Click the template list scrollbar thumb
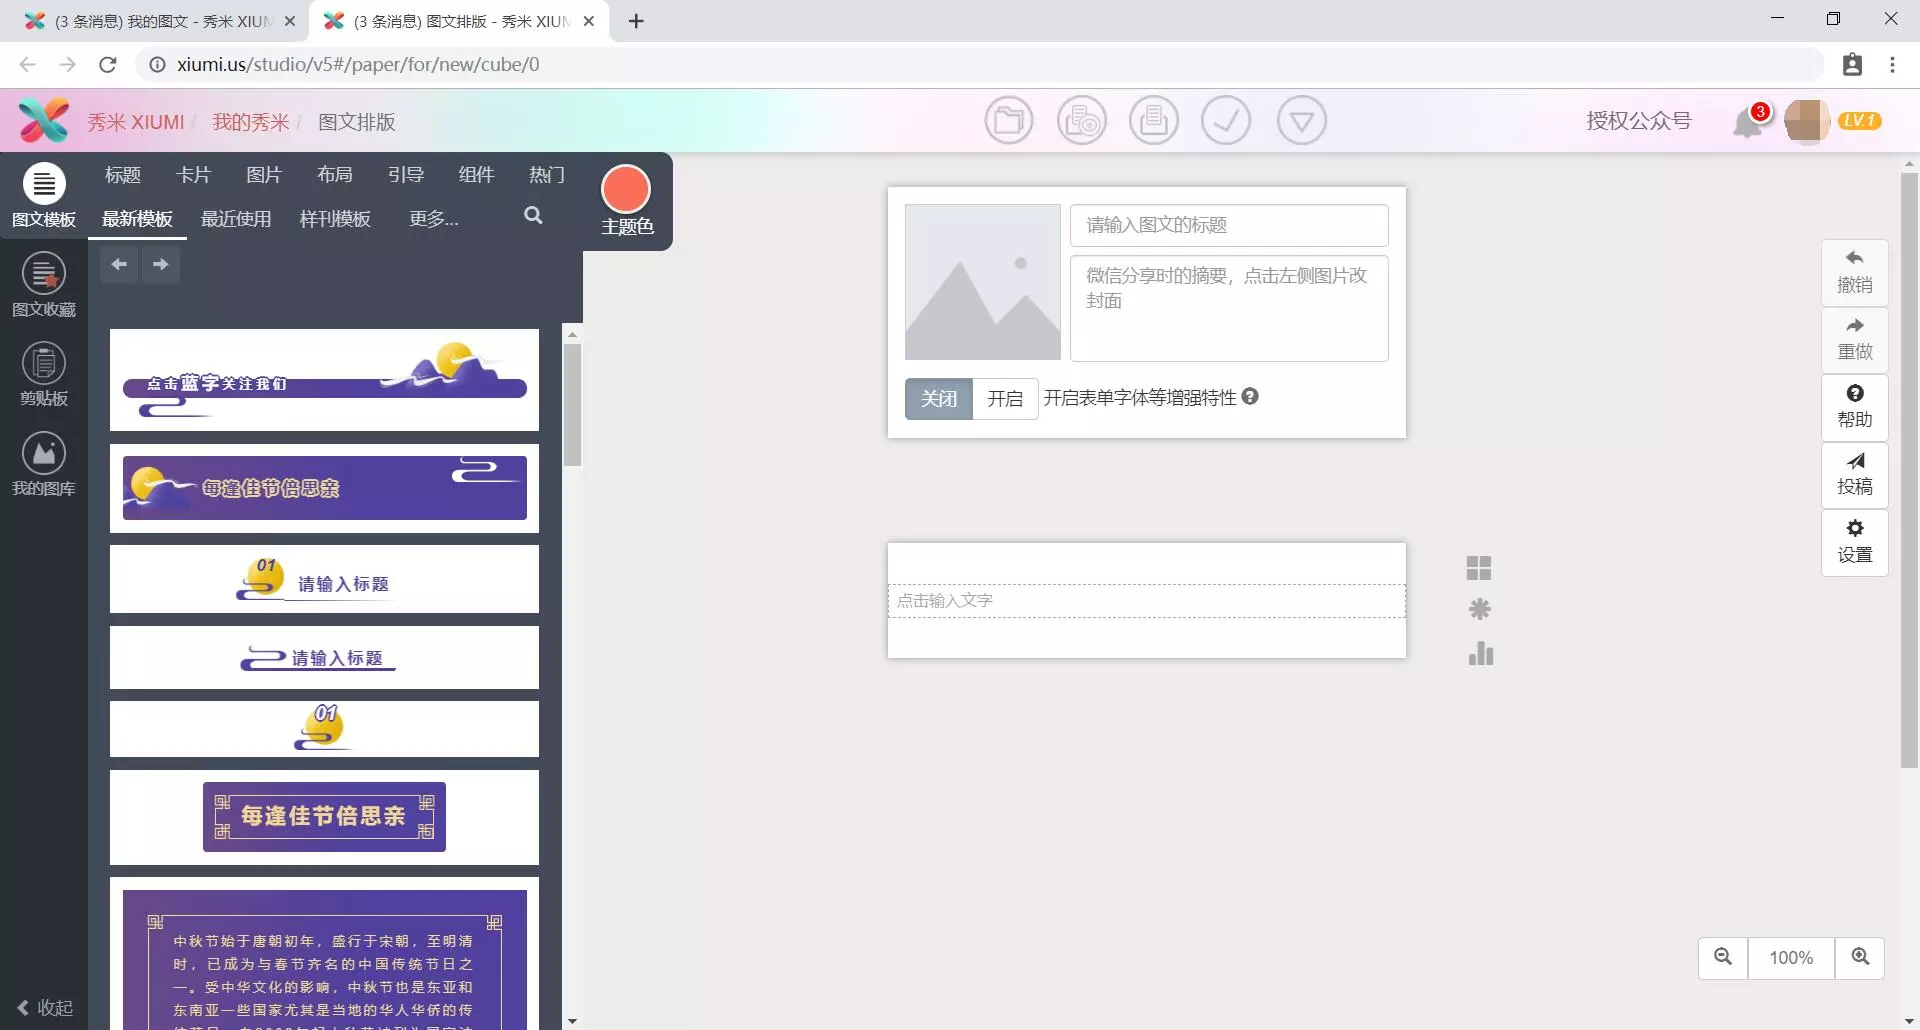Viewport: 1920px width, 1030px height. pos(572,405)
